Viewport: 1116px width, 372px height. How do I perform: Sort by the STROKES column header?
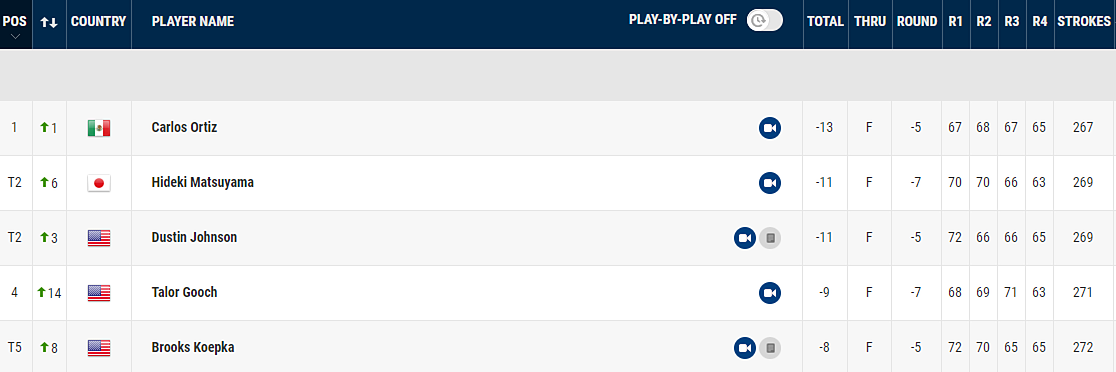[1084, 21]
